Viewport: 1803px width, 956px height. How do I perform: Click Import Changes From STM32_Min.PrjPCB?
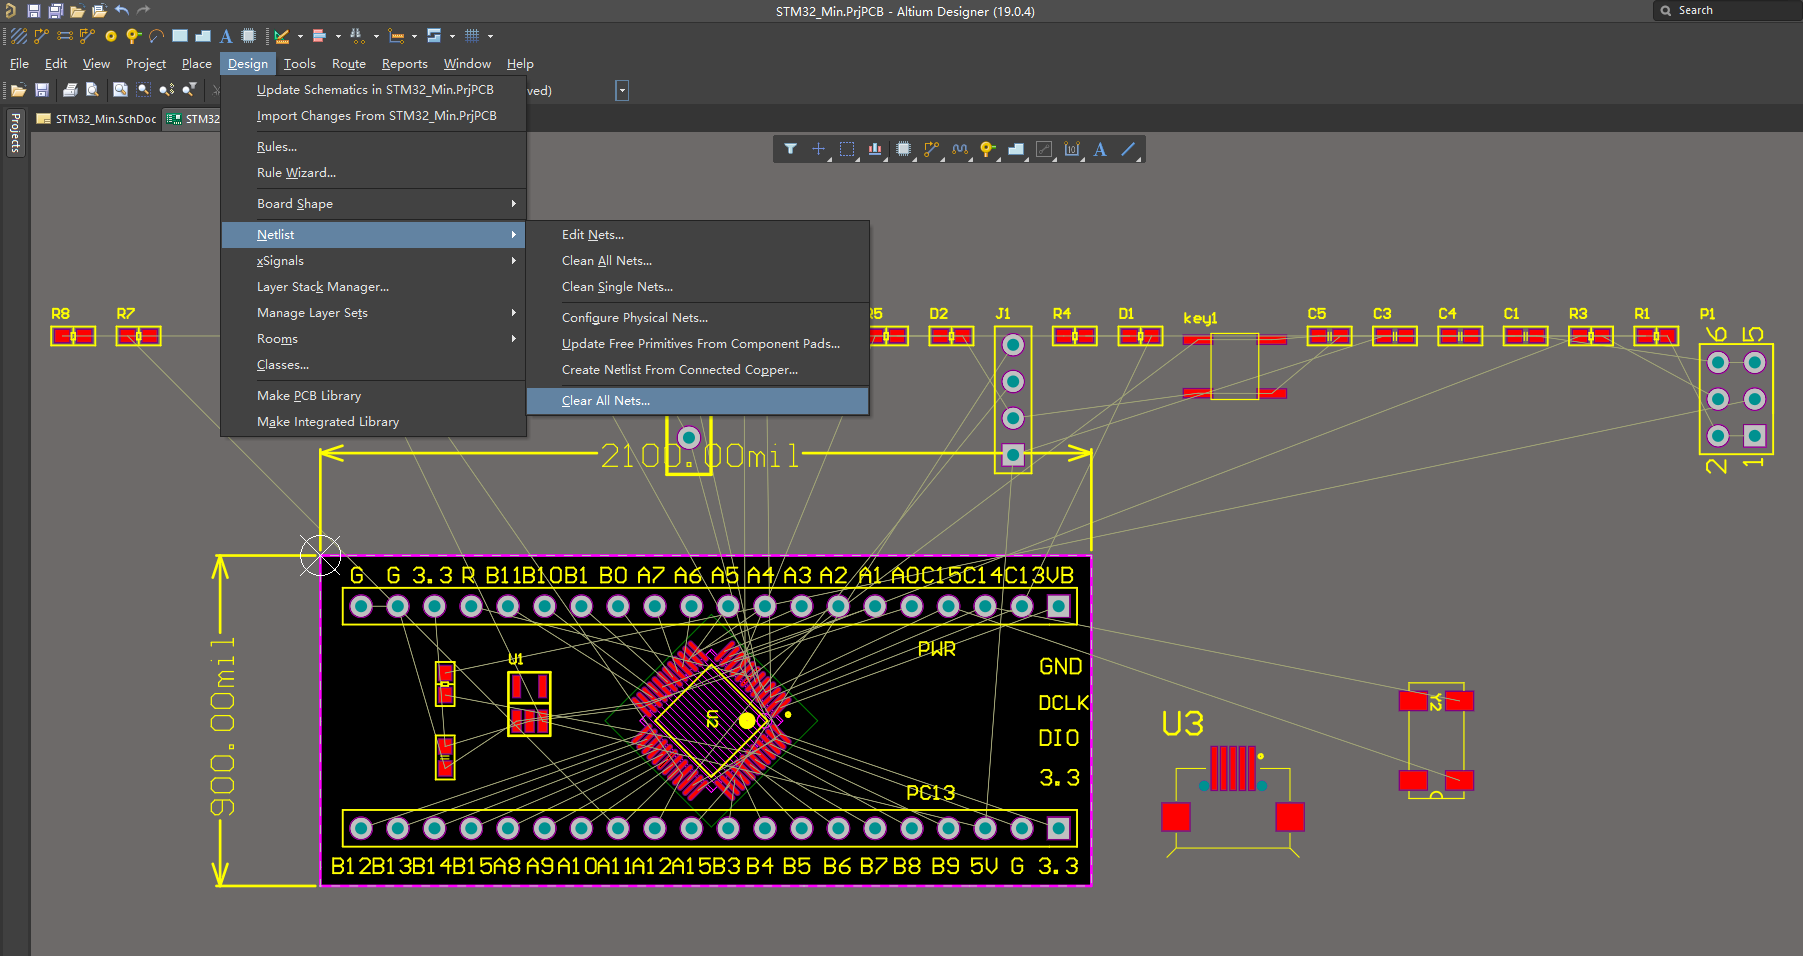(373, 115)
